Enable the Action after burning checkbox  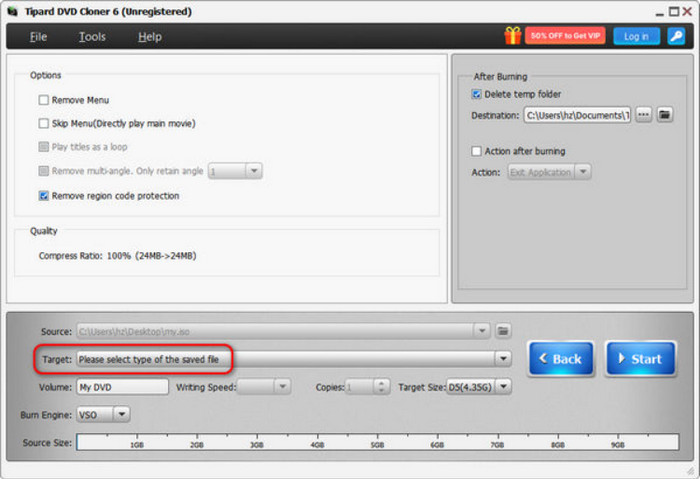(x=477, y=151)
